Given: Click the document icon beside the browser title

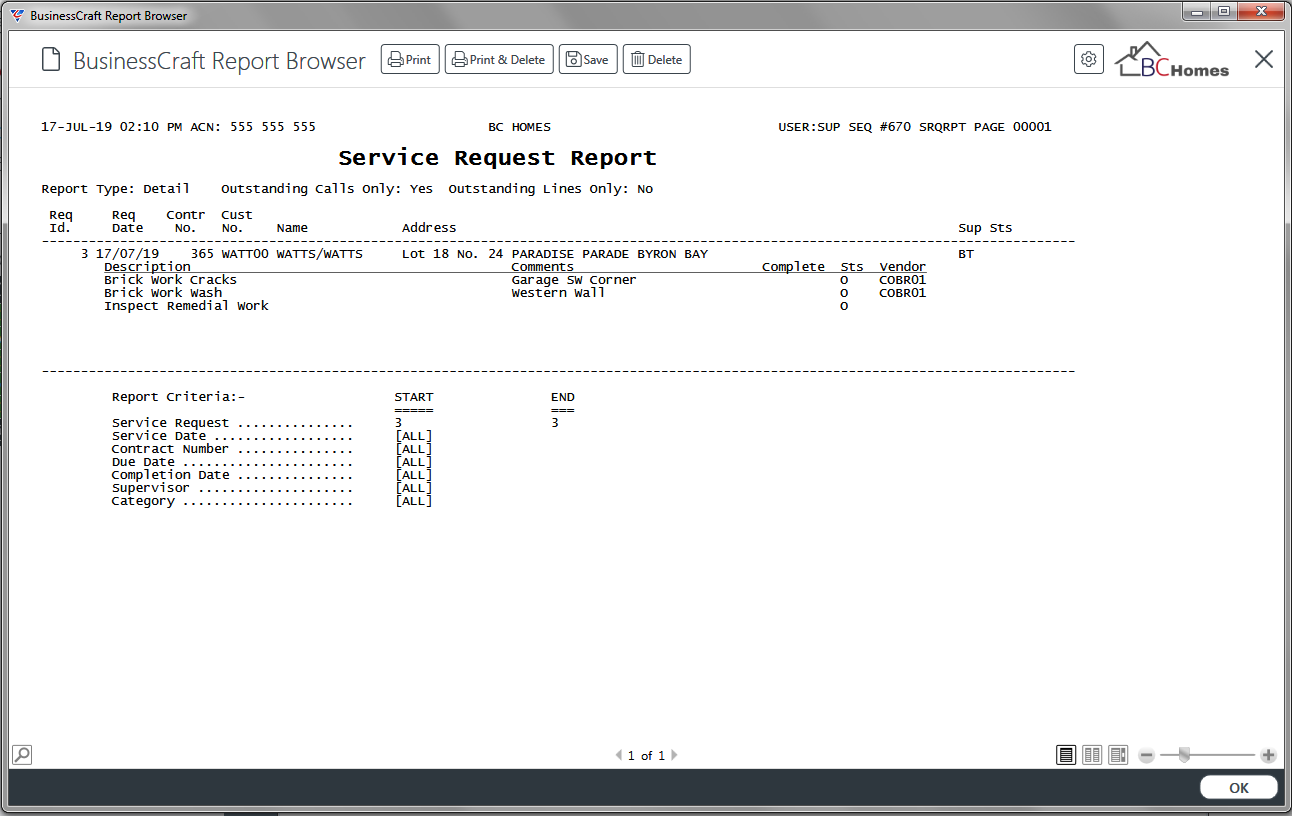Looking at the screenshot, I should (50, 60).
